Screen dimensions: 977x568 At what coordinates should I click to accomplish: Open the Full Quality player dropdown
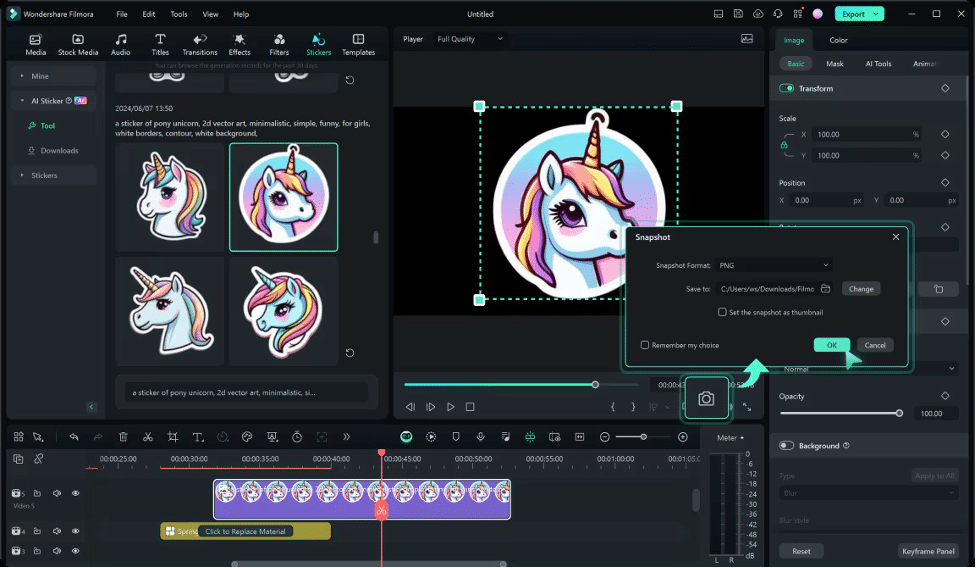point(470,39)
